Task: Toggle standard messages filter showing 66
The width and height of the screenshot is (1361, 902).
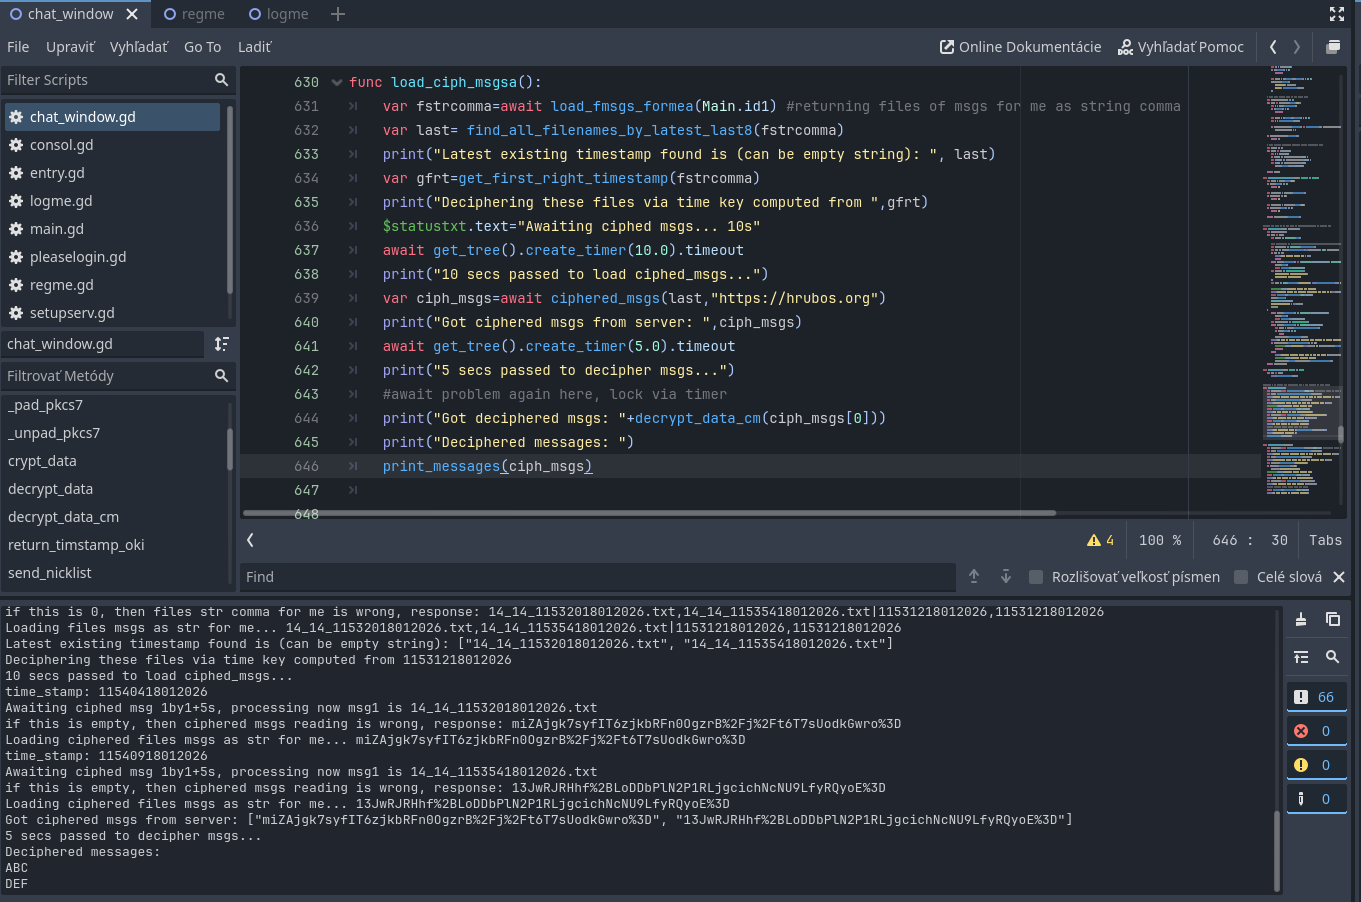Action: coord(1315,697)
